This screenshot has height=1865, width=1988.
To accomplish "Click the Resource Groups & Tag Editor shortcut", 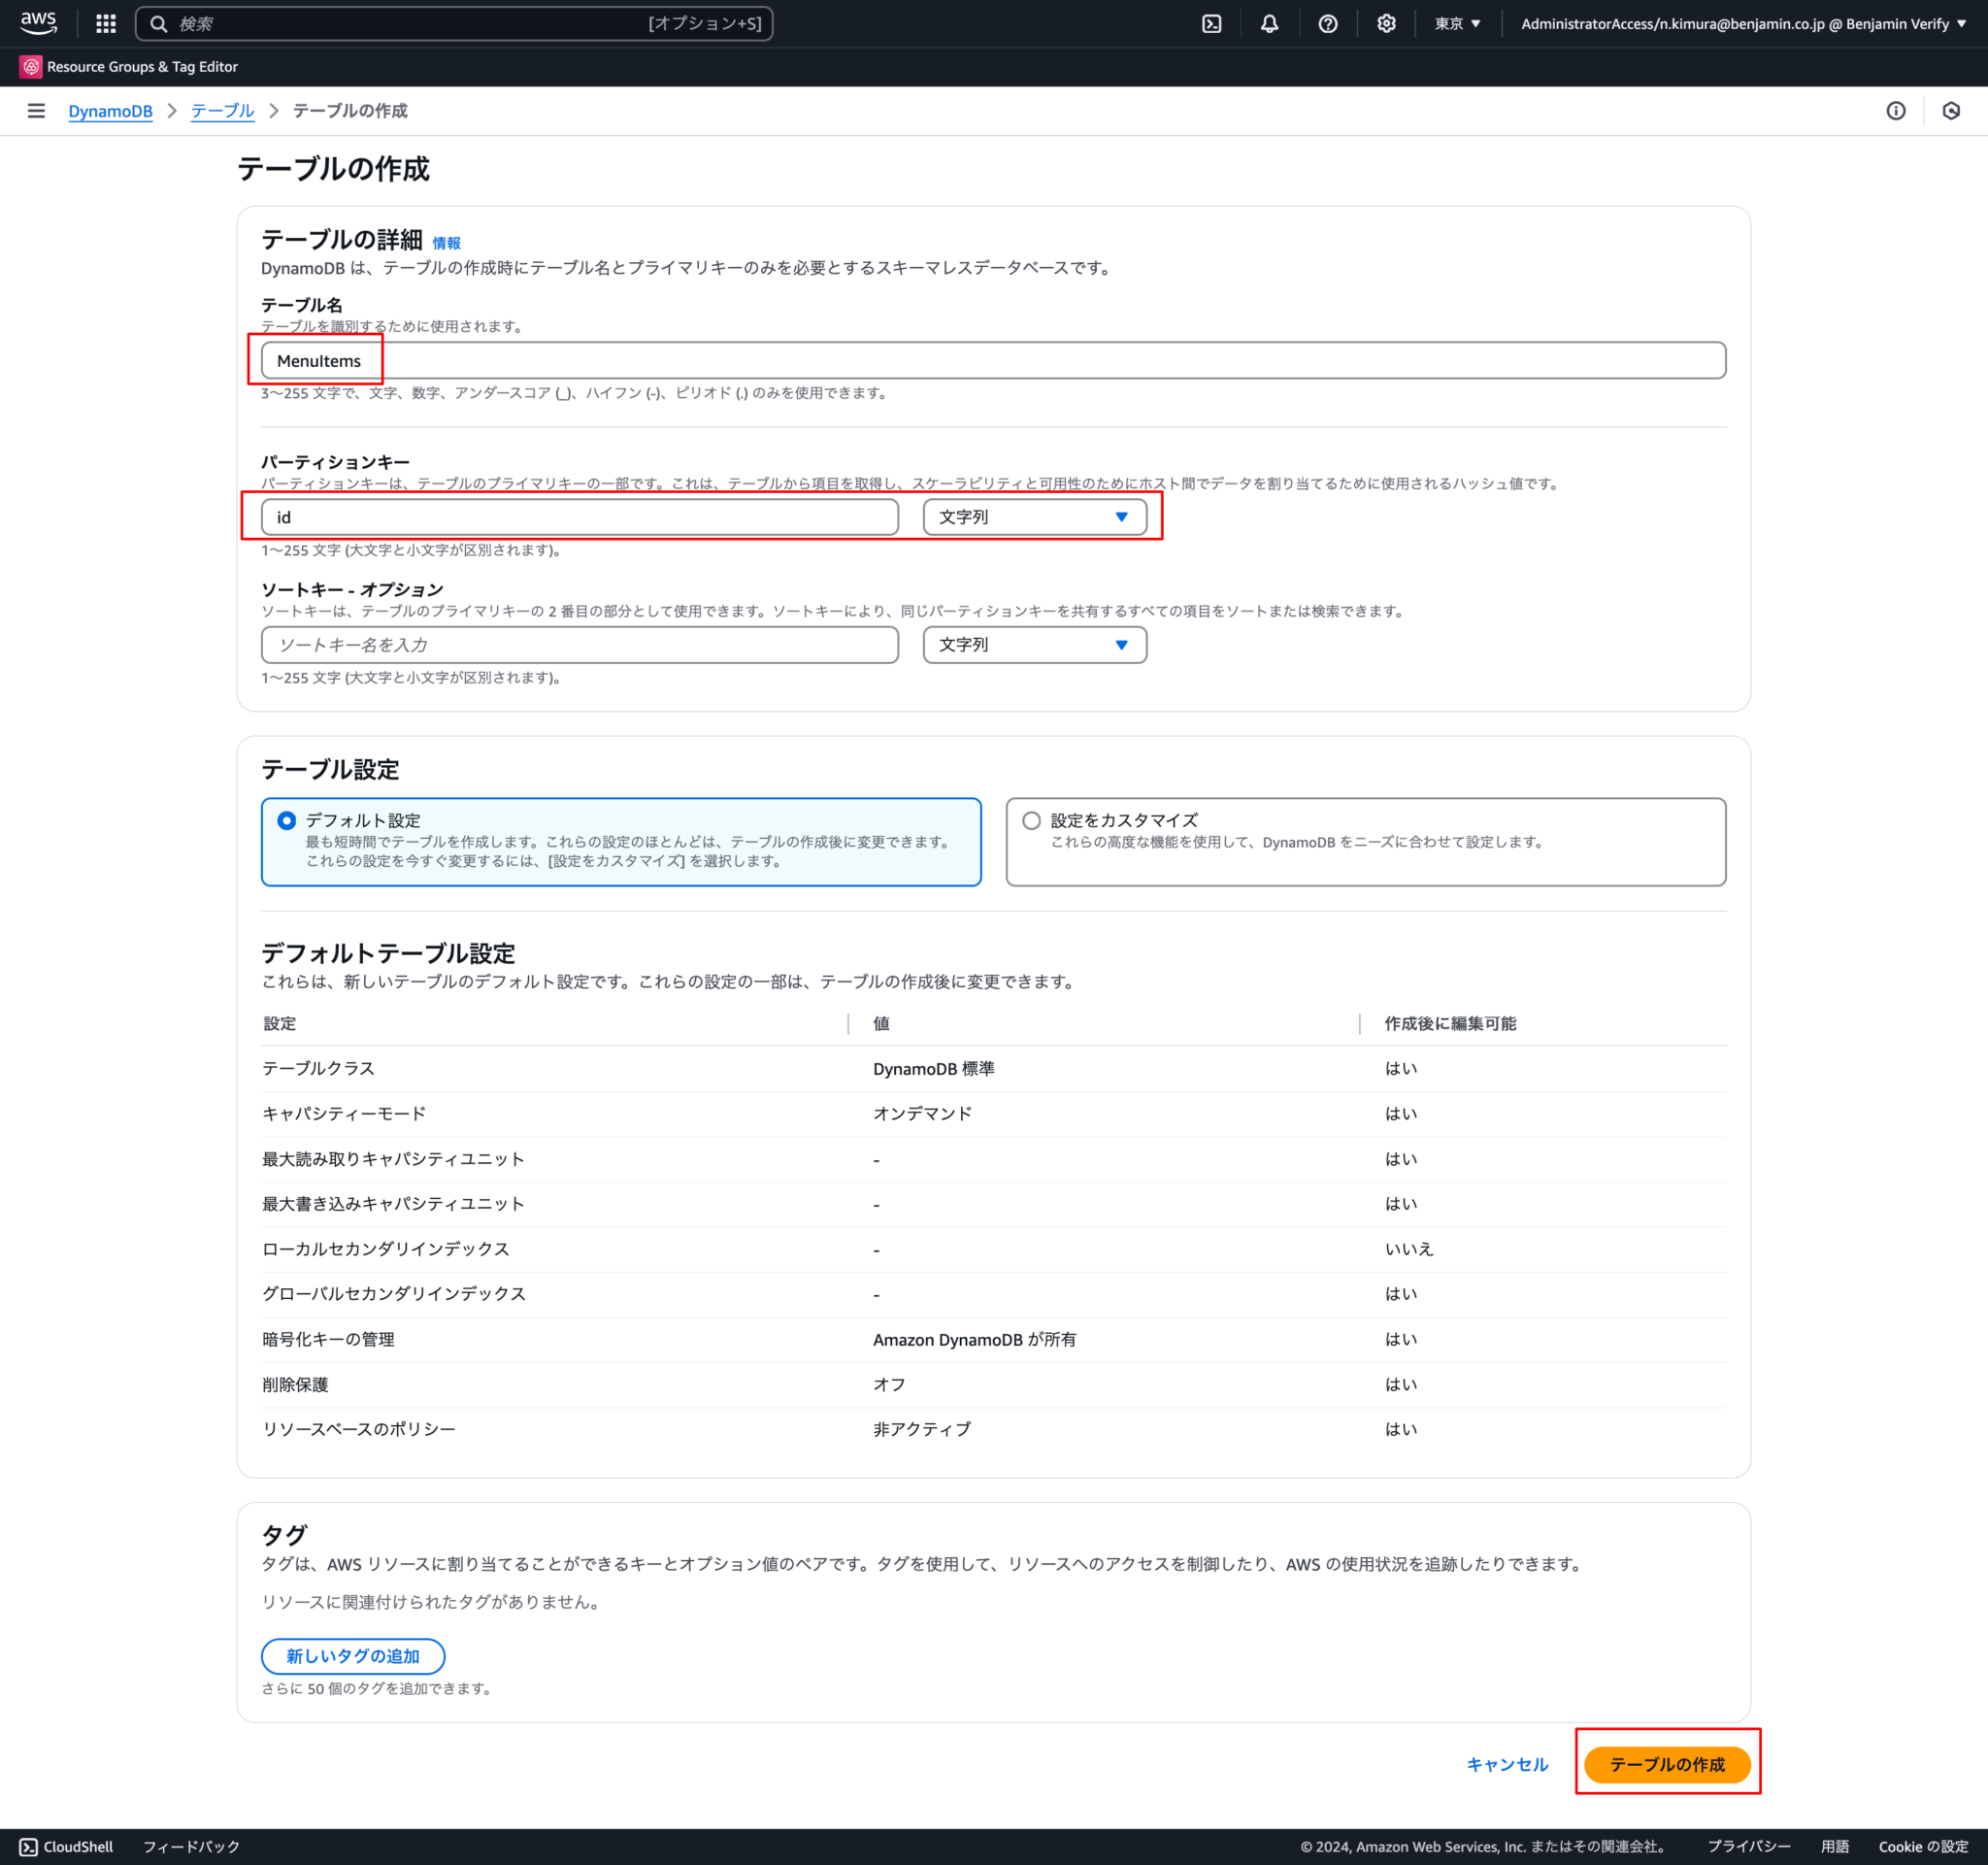I will (x=141, y=67).
